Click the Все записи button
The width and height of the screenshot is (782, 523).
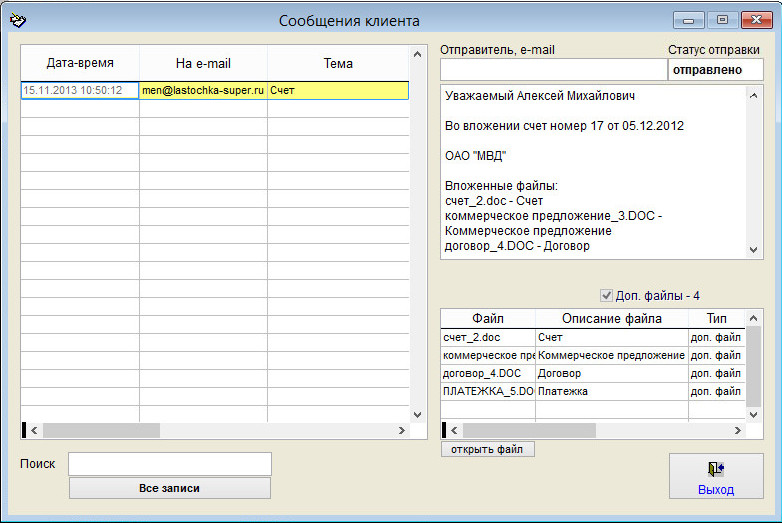click(169, 488)
